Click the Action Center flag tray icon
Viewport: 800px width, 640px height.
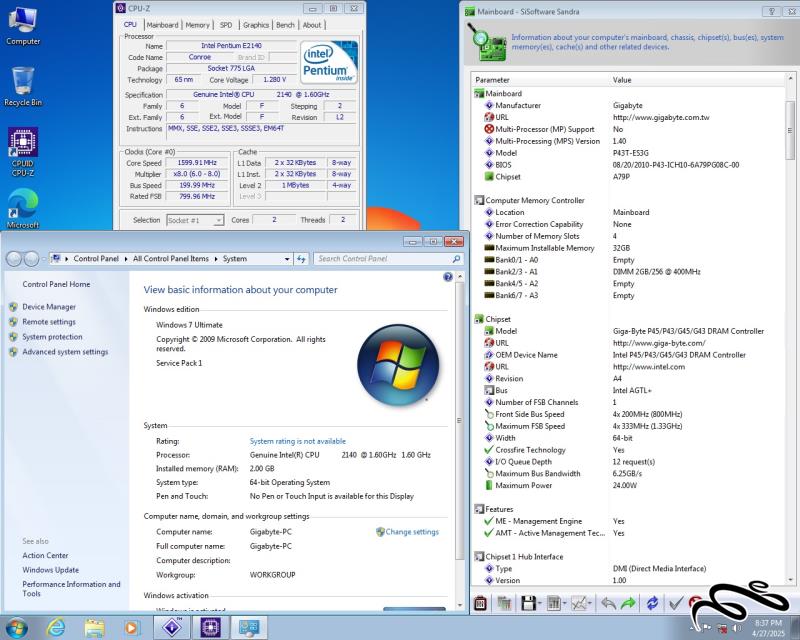pyautogui.click(x=707, y=627)
